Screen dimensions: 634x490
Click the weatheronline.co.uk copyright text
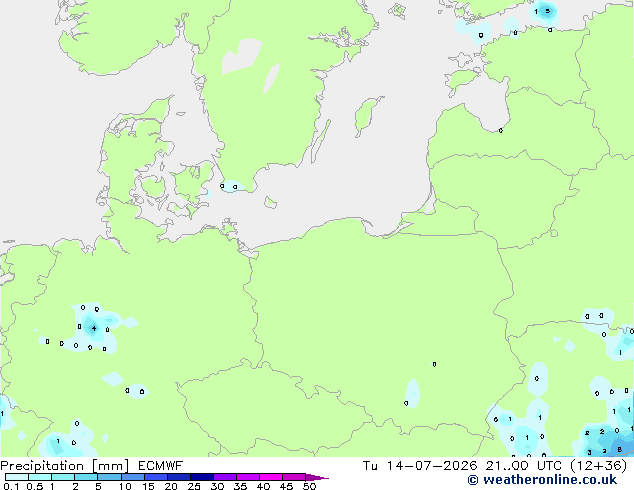[x=542, y=480]
